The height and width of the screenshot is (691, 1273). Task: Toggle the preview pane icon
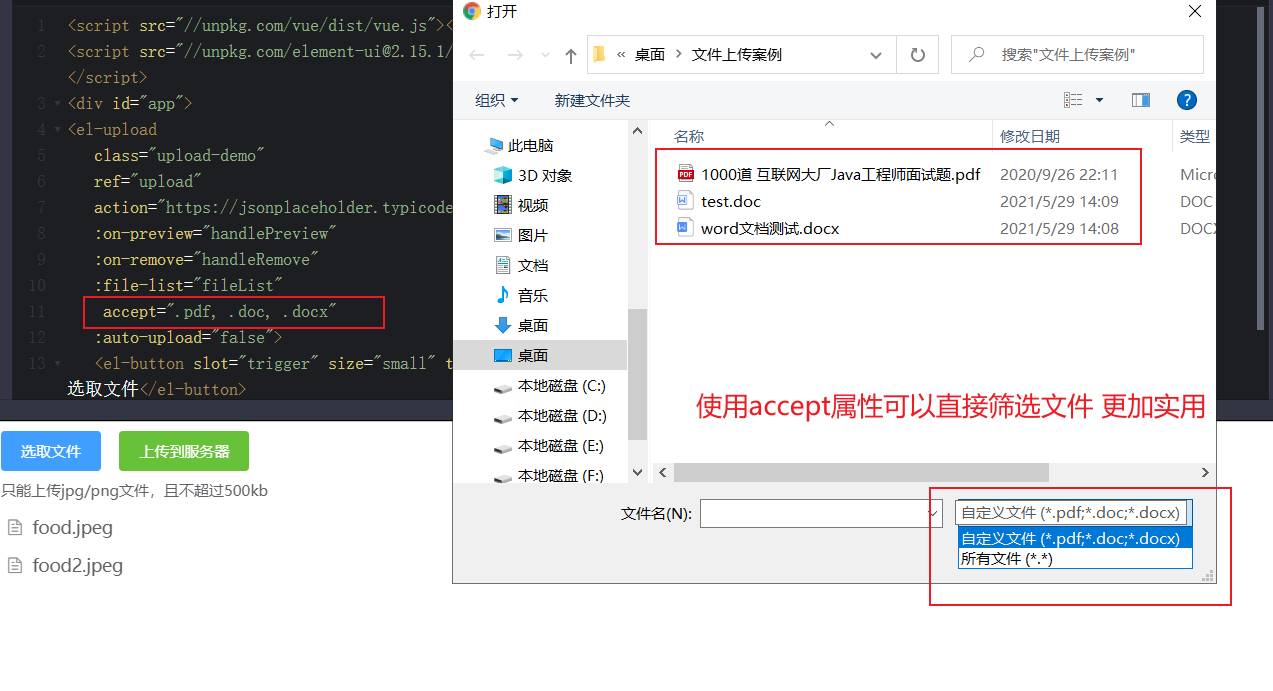tap(1141, 100)
